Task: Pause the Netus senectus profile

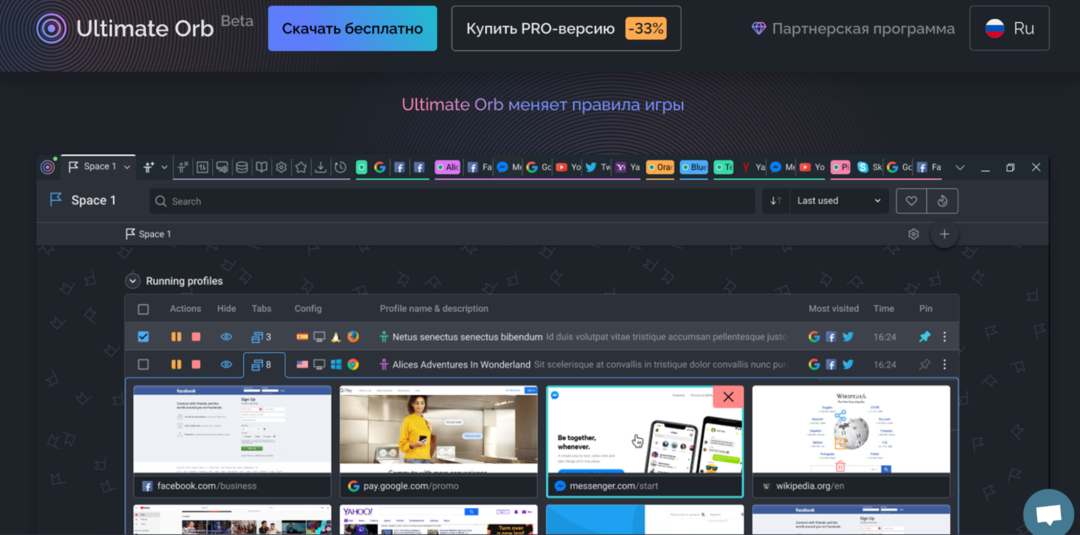Action: (x=176, y=337)
